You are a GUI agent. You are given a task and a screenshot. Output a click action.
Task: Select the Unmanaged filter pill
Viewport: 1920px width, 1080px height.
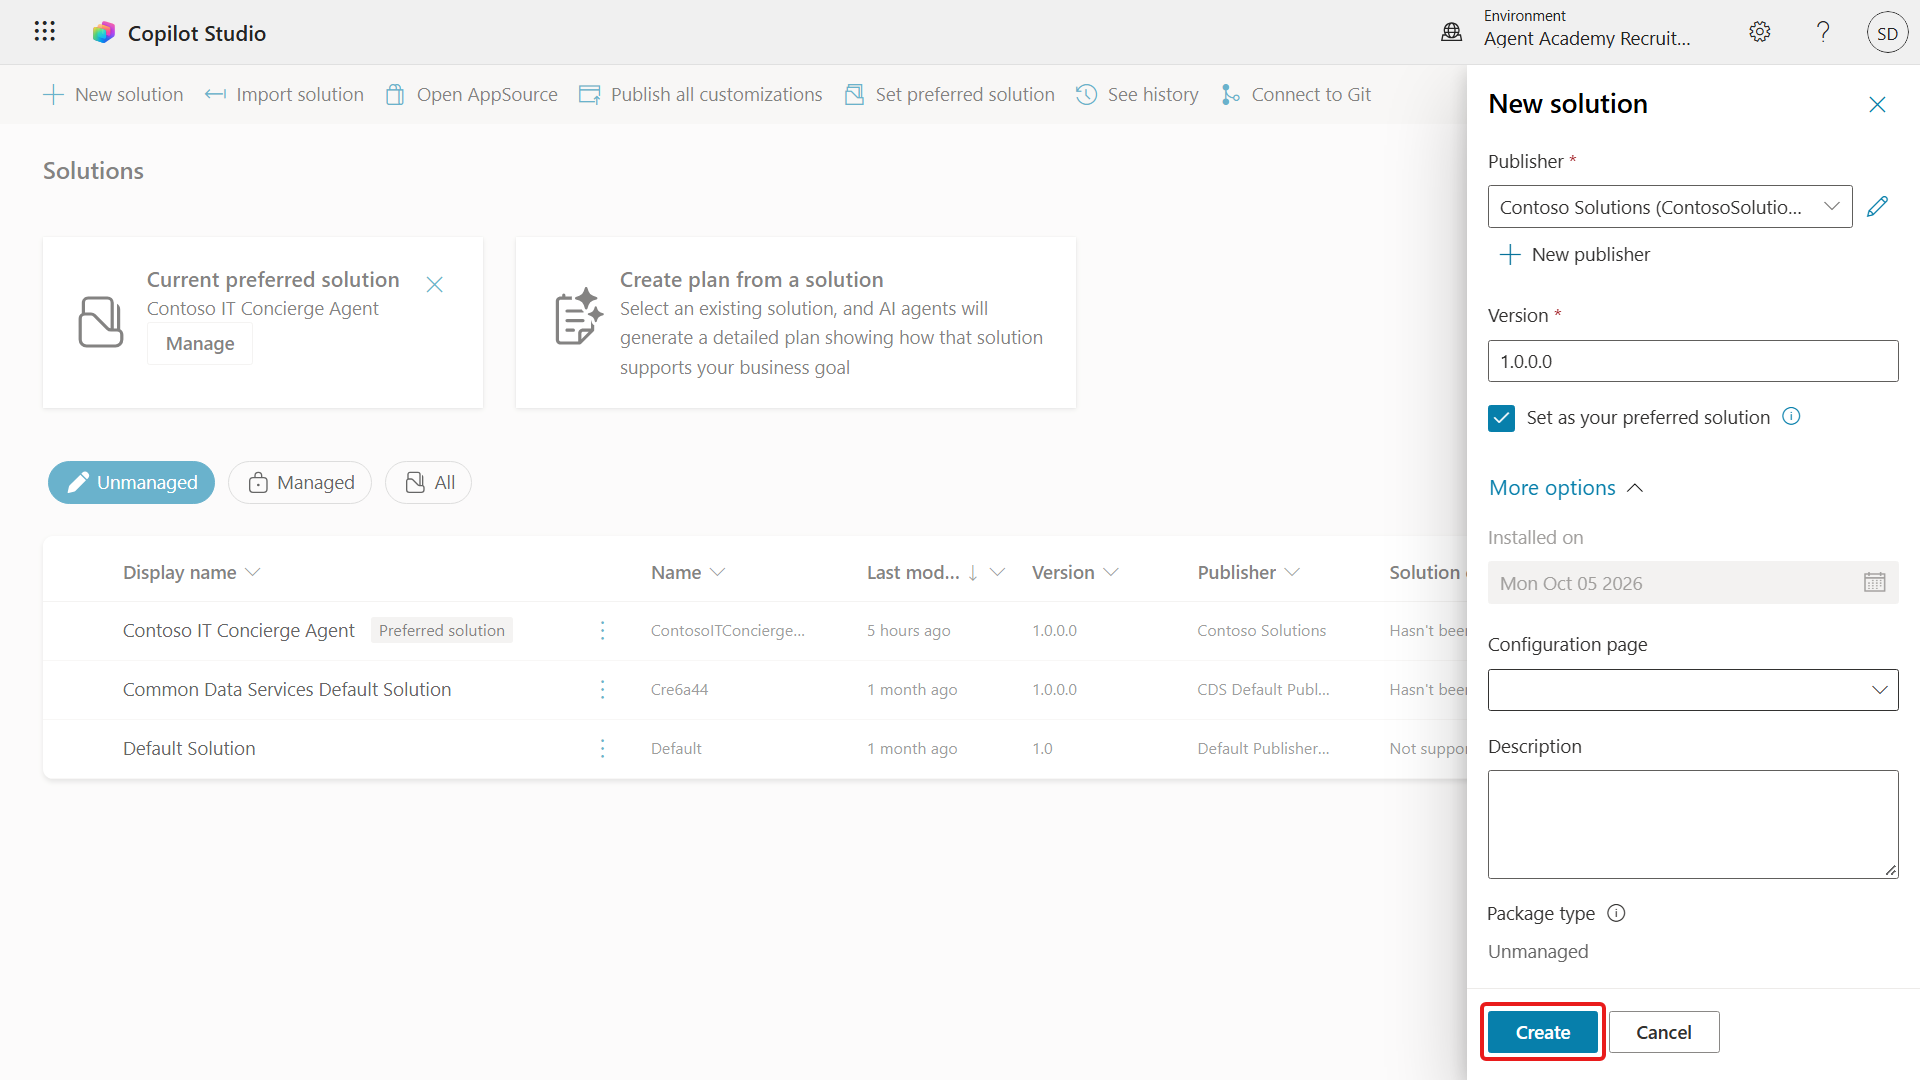click(x=131, y=482)
